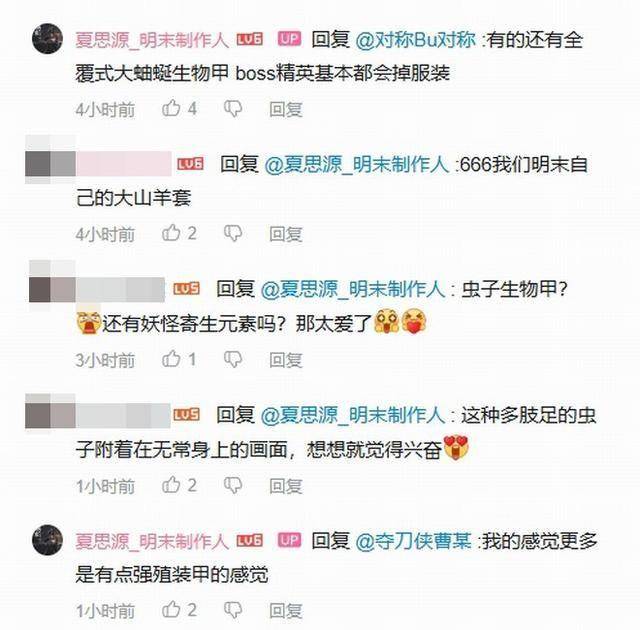Dislike the 多肢足的虫子 comment
640x630 pixels.
click(x=233, y=485)
